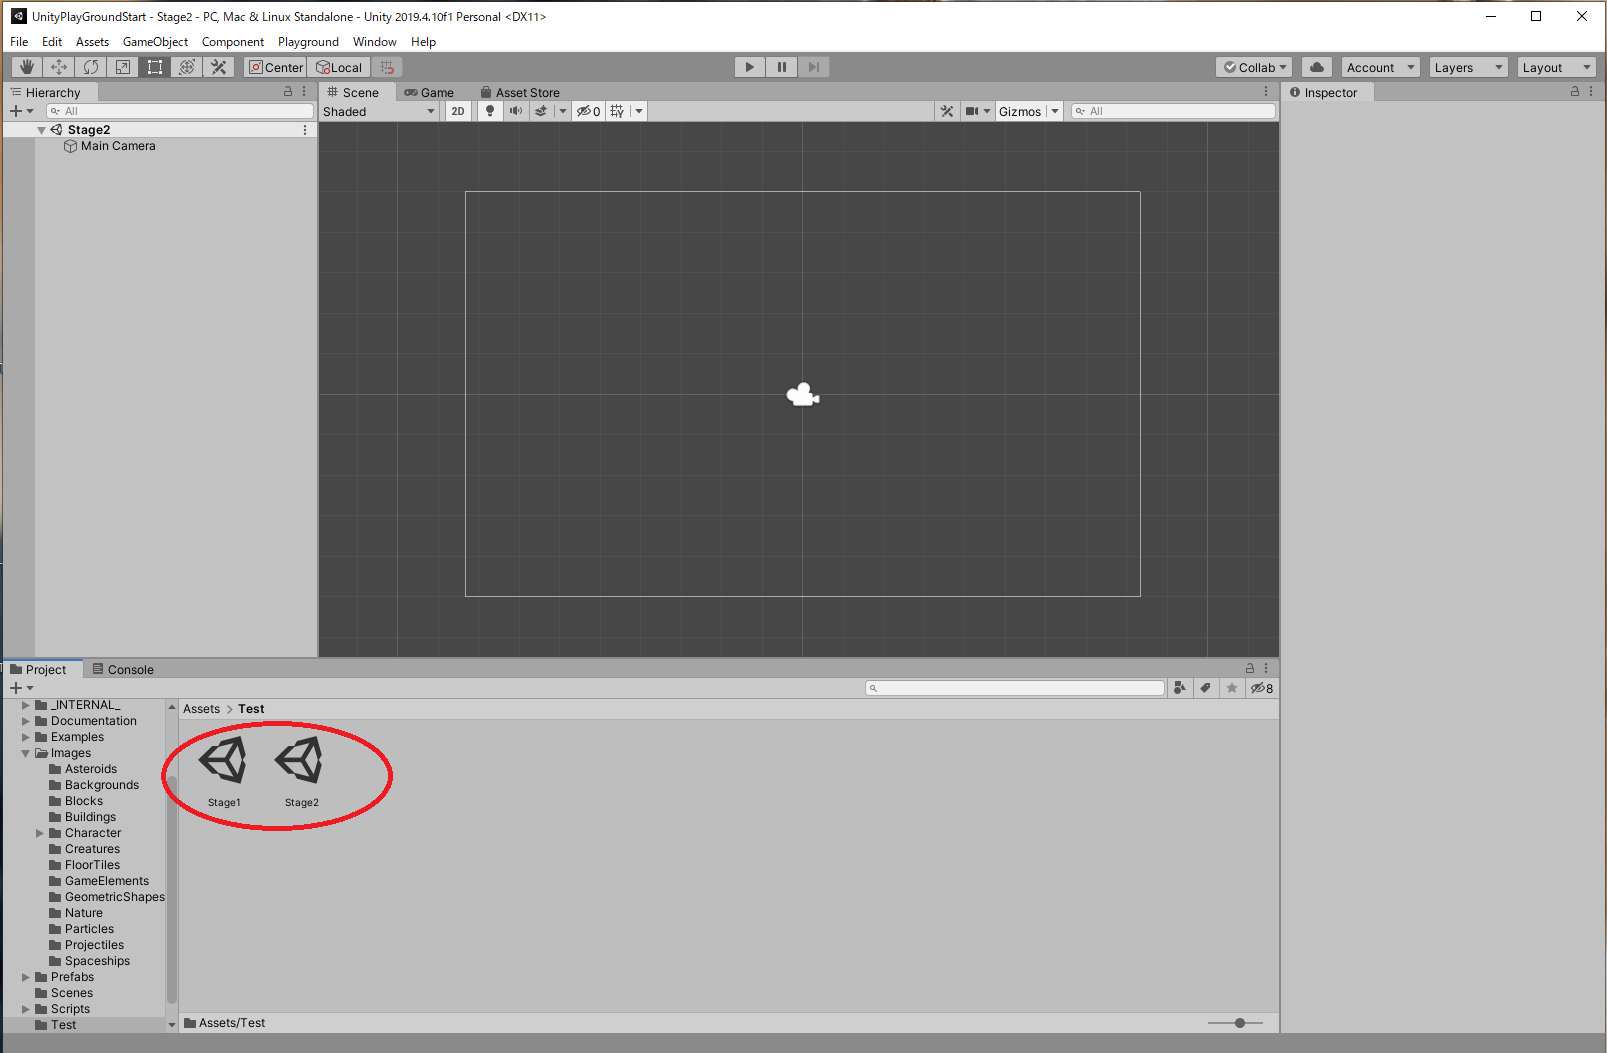The width and height of the screenshot is (1607, 1053).
Task: Open Layout dropdown
Action: (x=1556, y=67)
